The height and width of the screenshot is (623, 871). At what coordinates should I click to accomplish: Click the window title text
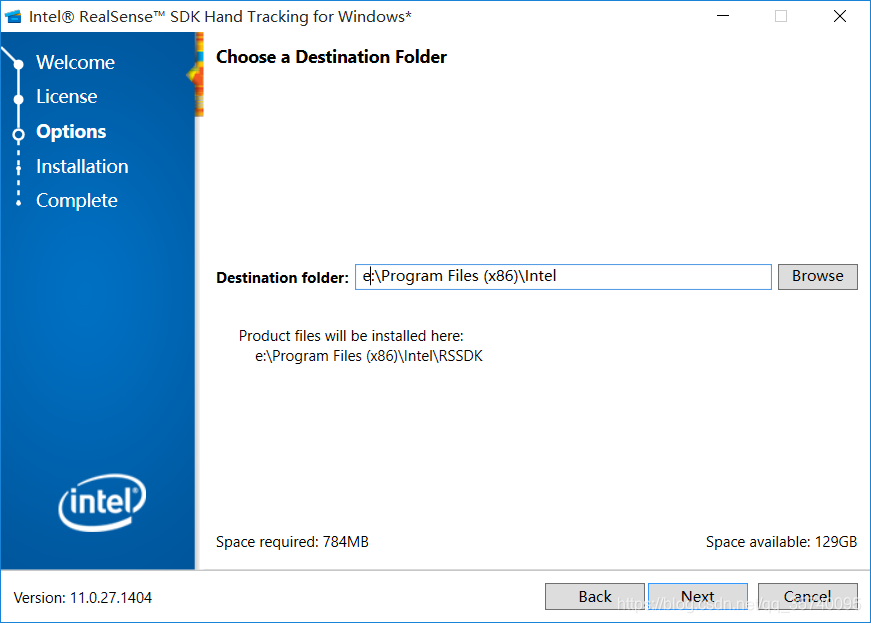tap(220, 17)
